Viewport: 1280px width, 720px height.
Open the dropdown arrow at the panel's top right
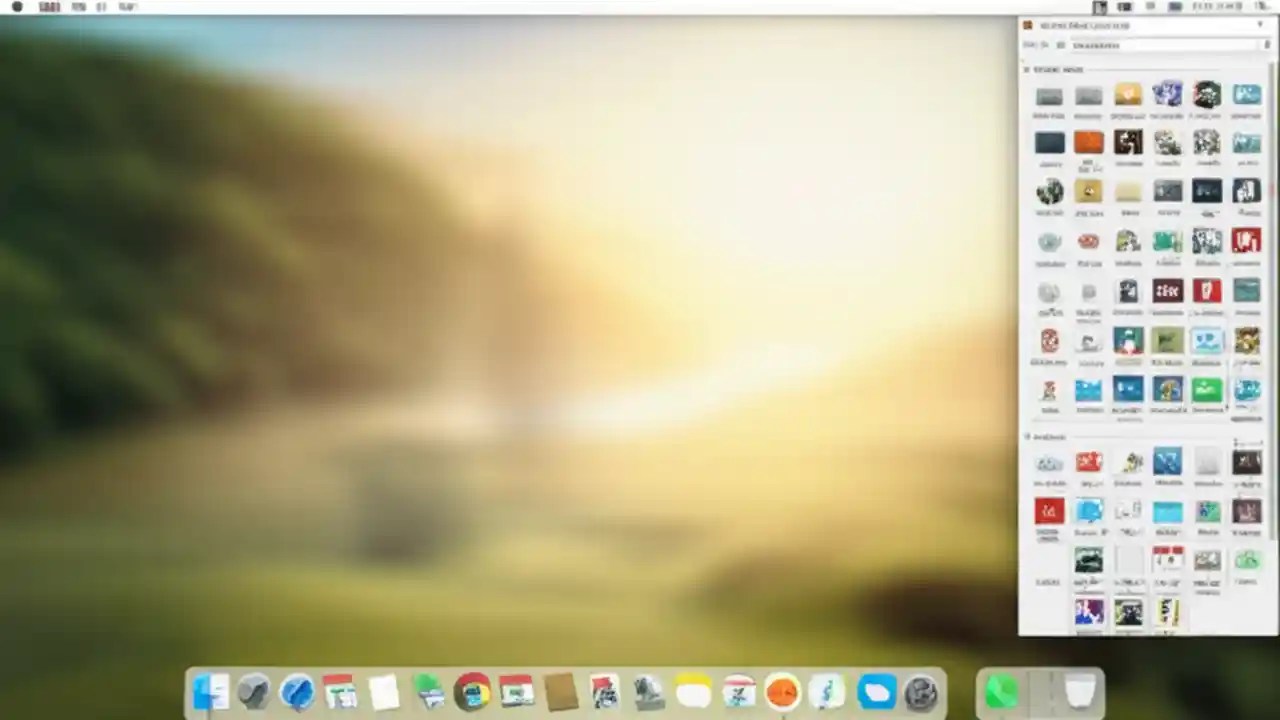coord(1258,25)
